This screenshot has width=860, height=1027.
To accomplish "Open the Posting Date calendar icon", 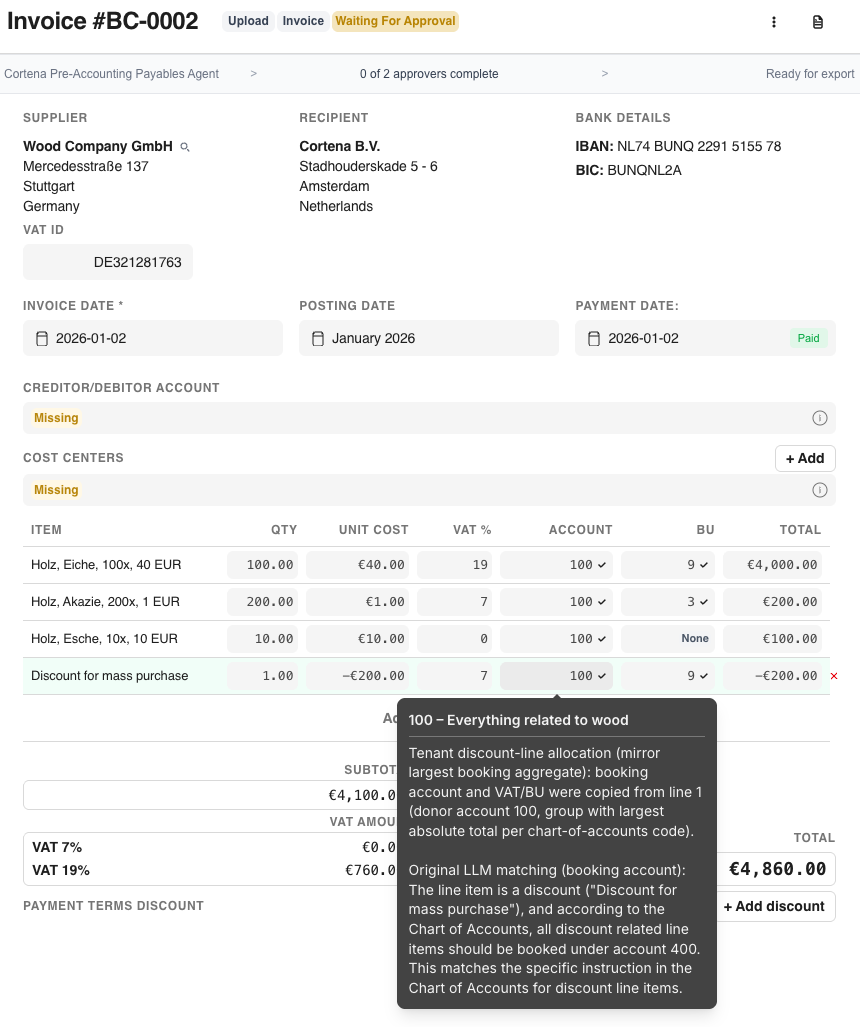I will pyautogui.click(x=318, y=339).
